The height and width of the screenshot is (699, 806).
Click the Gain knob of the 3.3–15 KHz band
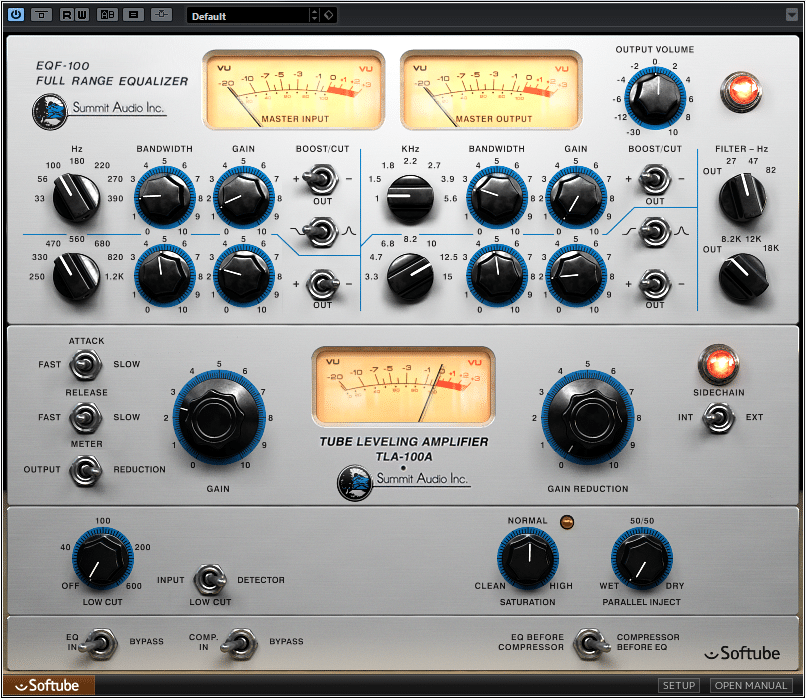point(576,276)
